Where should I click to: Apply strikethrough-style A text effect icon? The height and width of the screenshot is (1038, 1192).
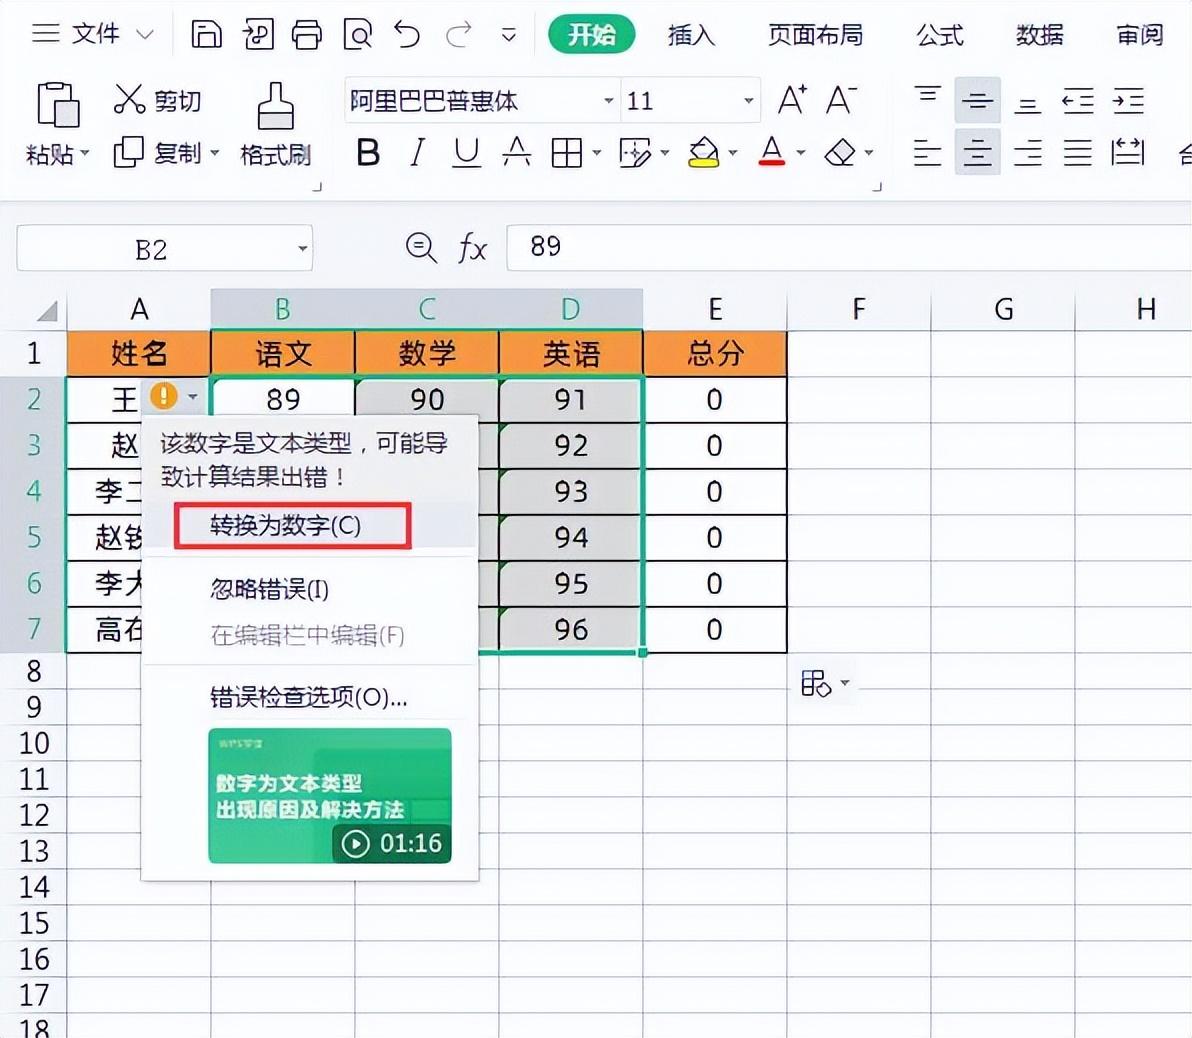(x=516, y=152)
